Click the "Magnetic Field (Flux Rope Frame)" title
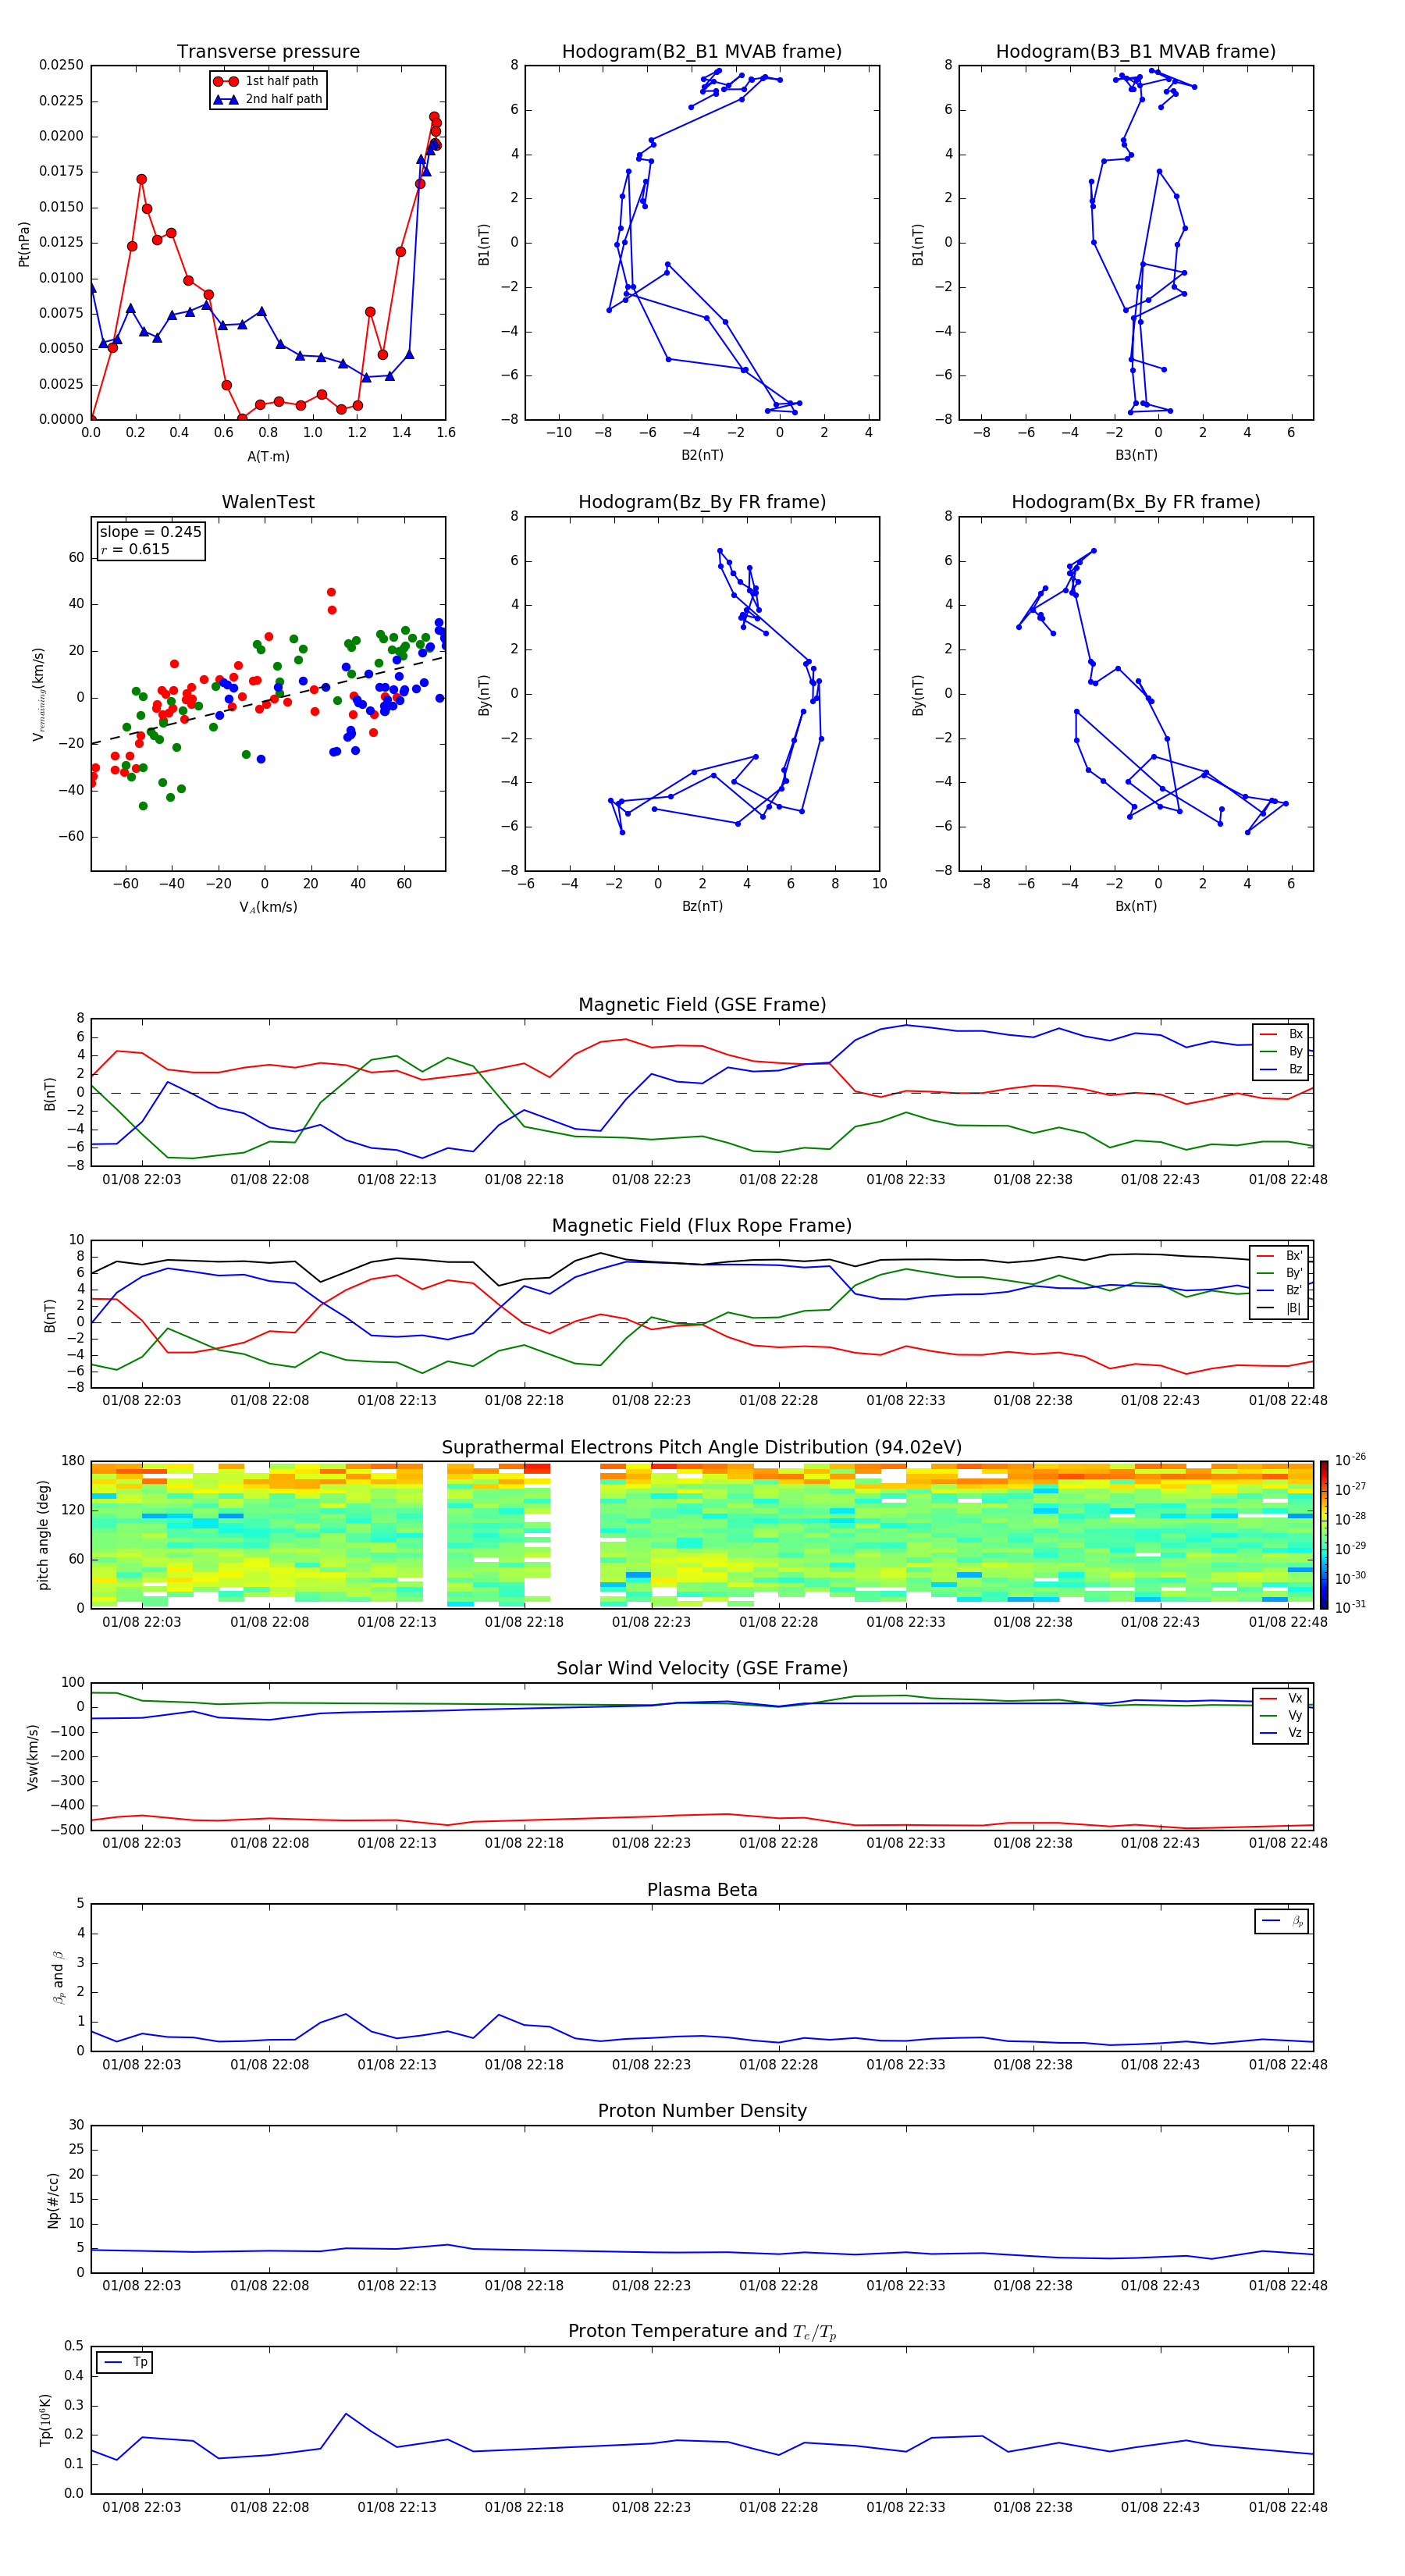The width and height of the screenshot is (1405, 2576). coord(702,1226)
